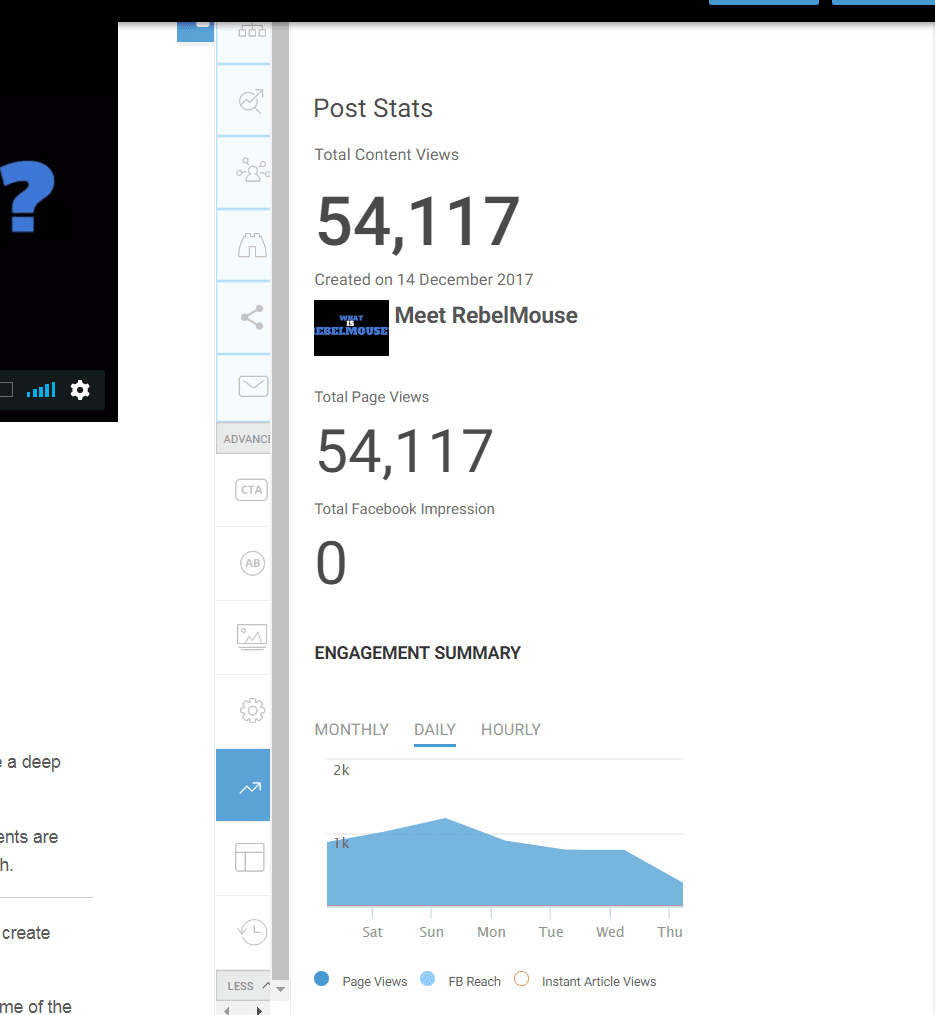Screen dimensions: 935x1015
Task: Click the envelope email icon
Action: (252, 386)
